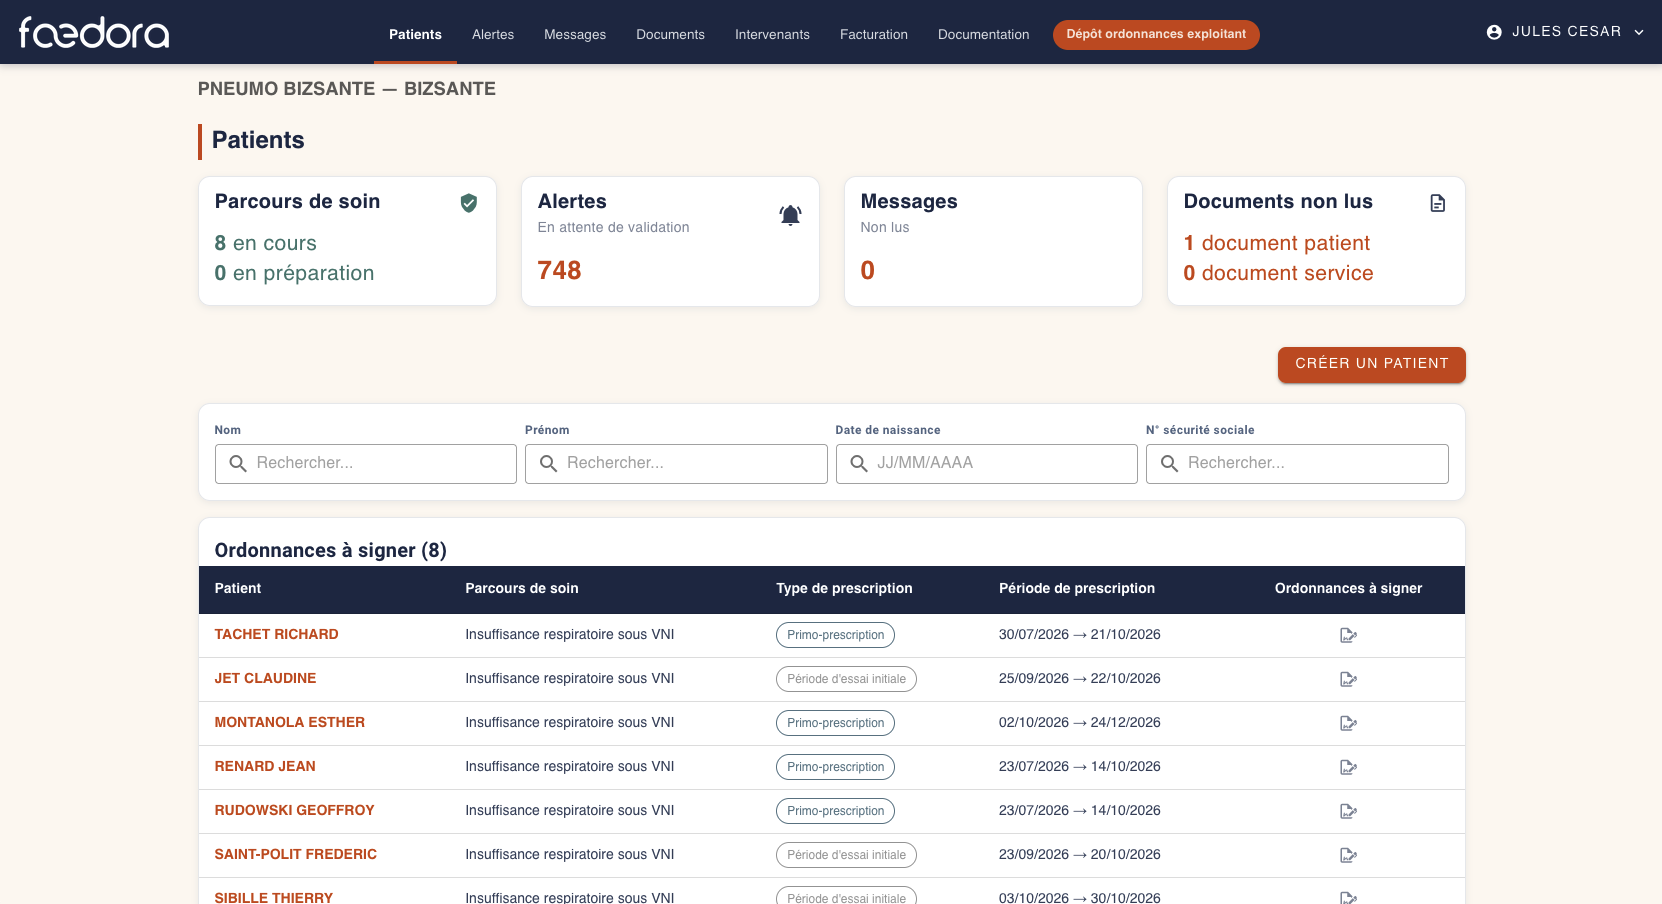Sign ordonnance for MONTANOLA ESTHER
Viewport: 1662px width, 904px height.
click(x=1348, y=723)
